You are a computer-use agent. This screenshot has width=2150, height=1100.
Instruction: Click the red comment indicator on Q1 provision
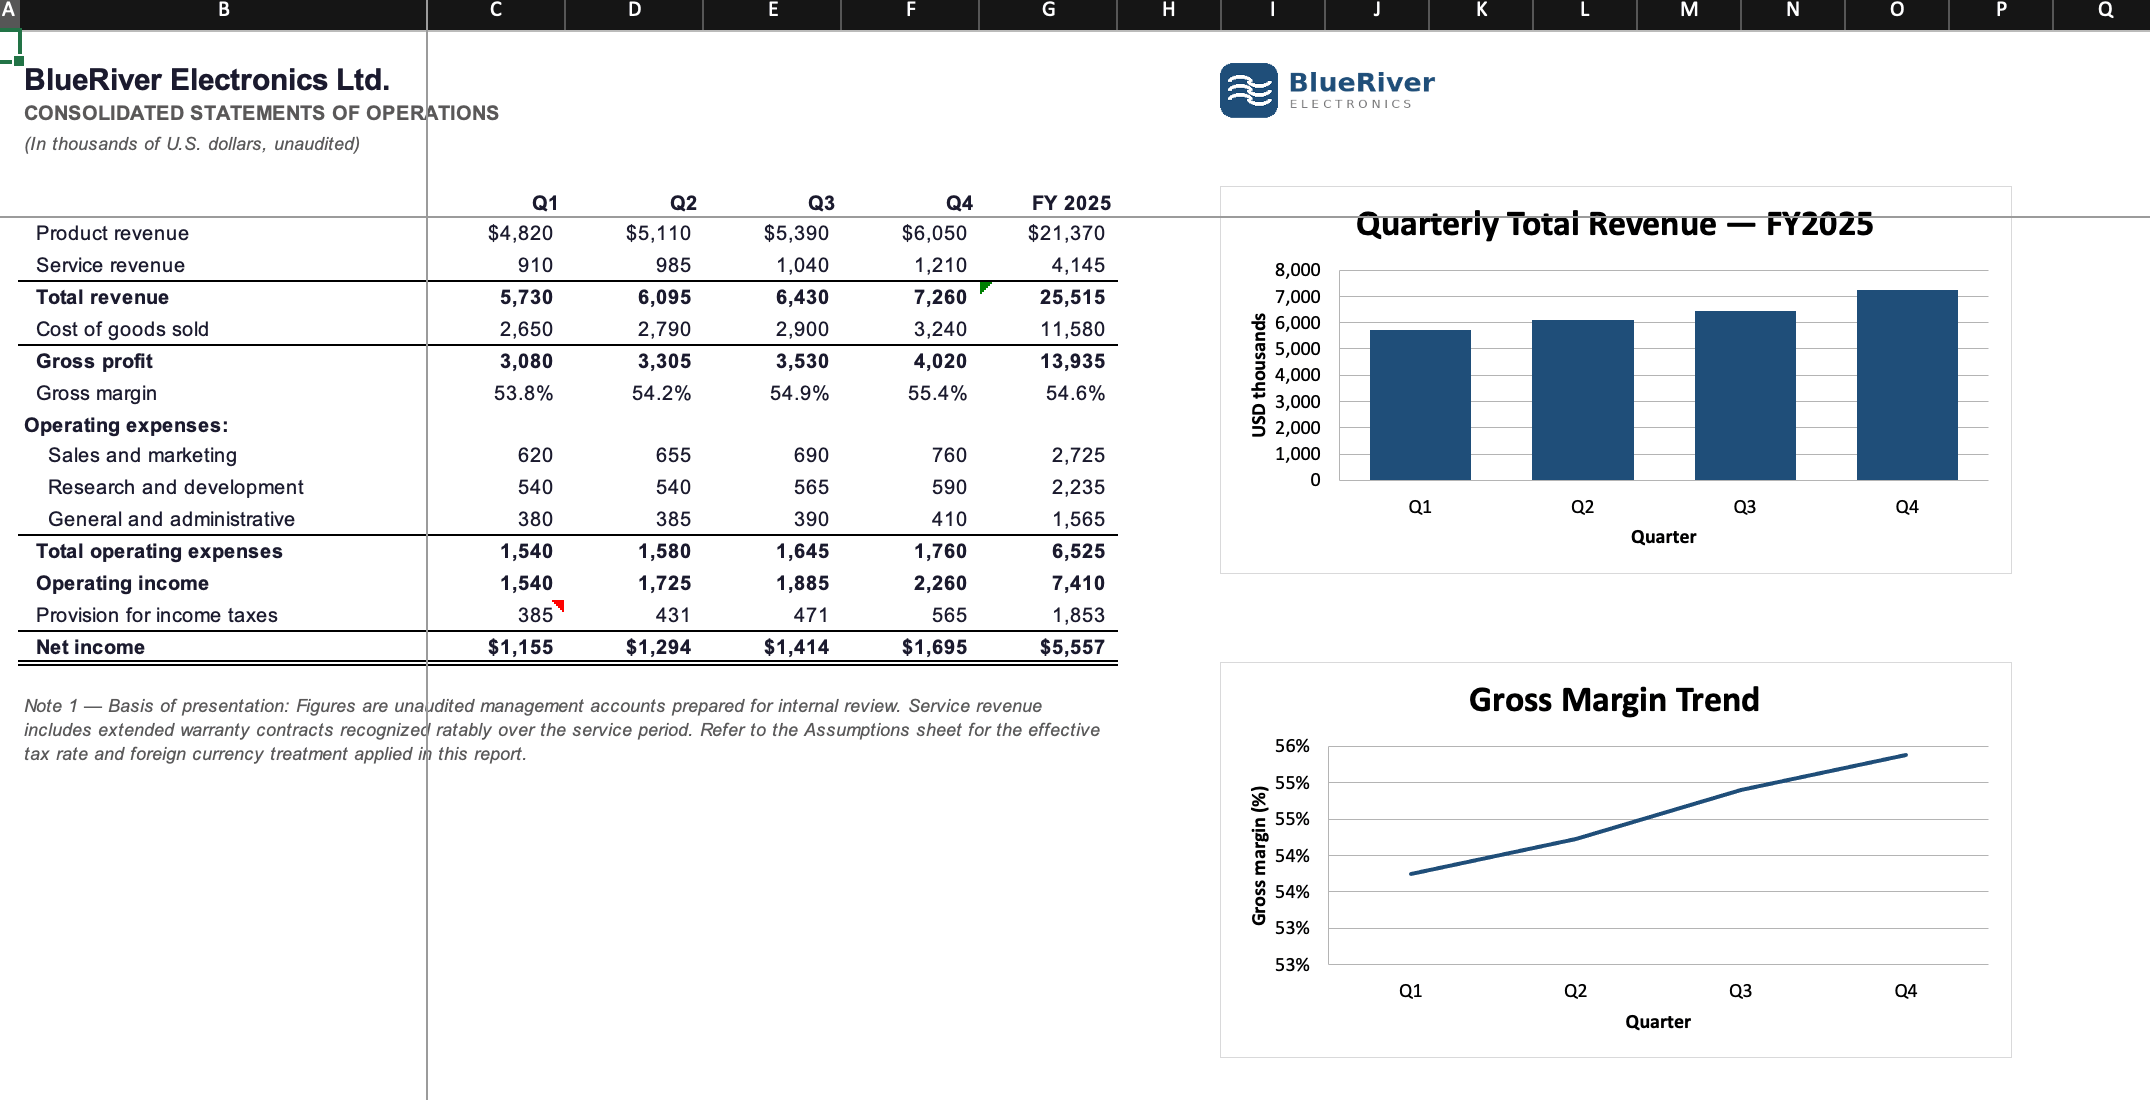559,605
